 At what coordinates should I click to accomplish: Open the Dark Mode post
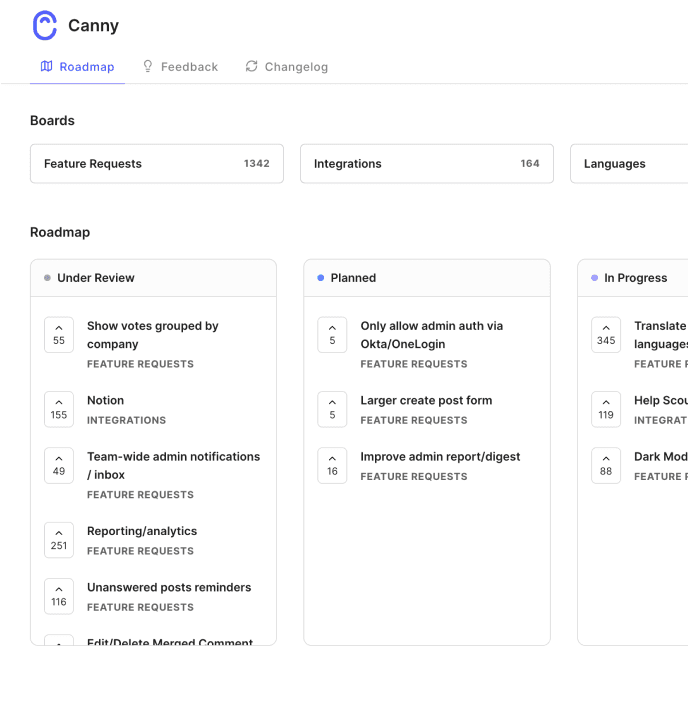(x=661, y=457)
